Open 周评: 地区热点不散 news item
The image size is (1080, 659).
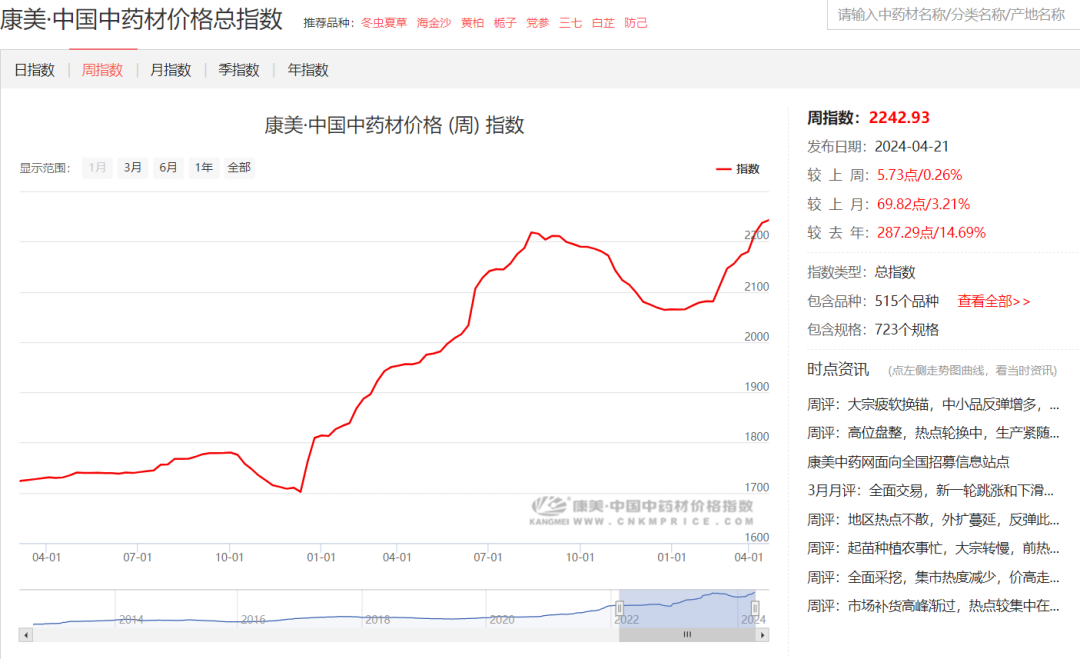point(933,519)
